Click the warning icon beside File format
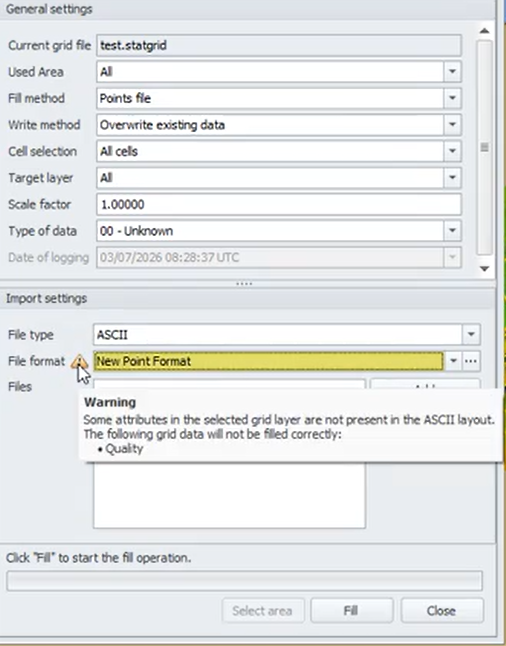Viewport: 506px width, 646px height. point(79,362)
